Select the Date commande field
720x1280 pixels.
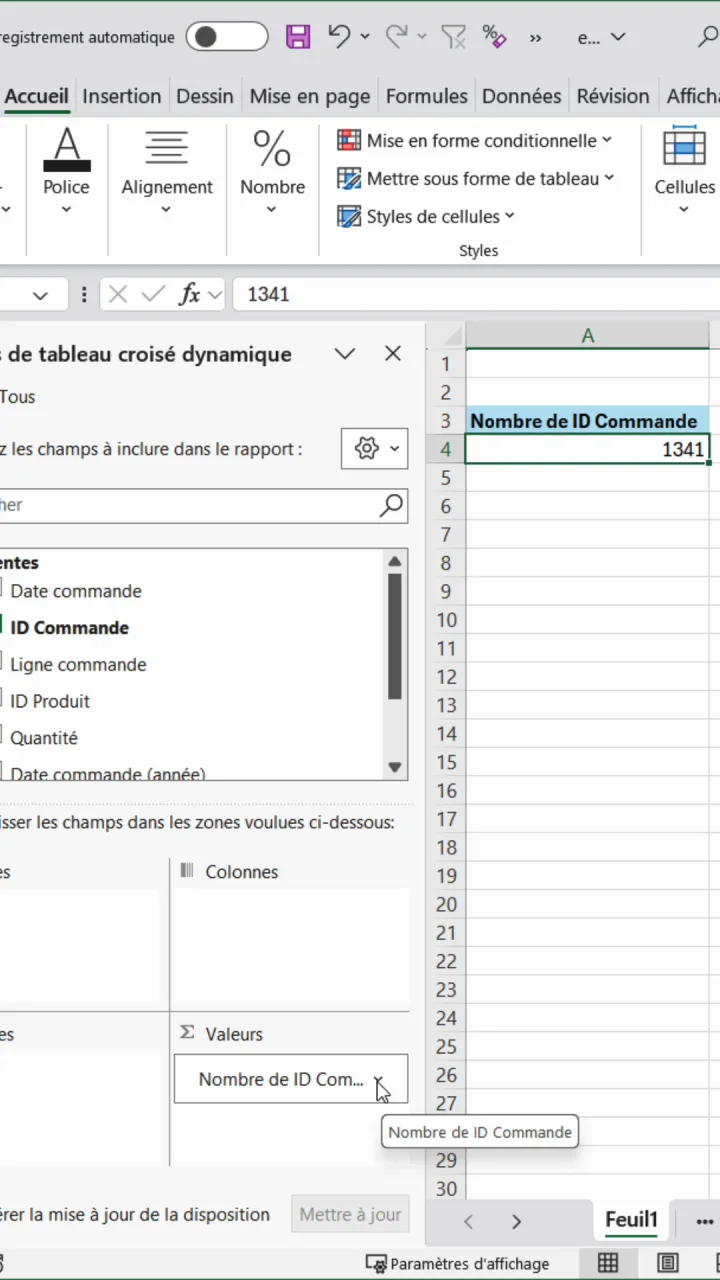click(76, 591)
